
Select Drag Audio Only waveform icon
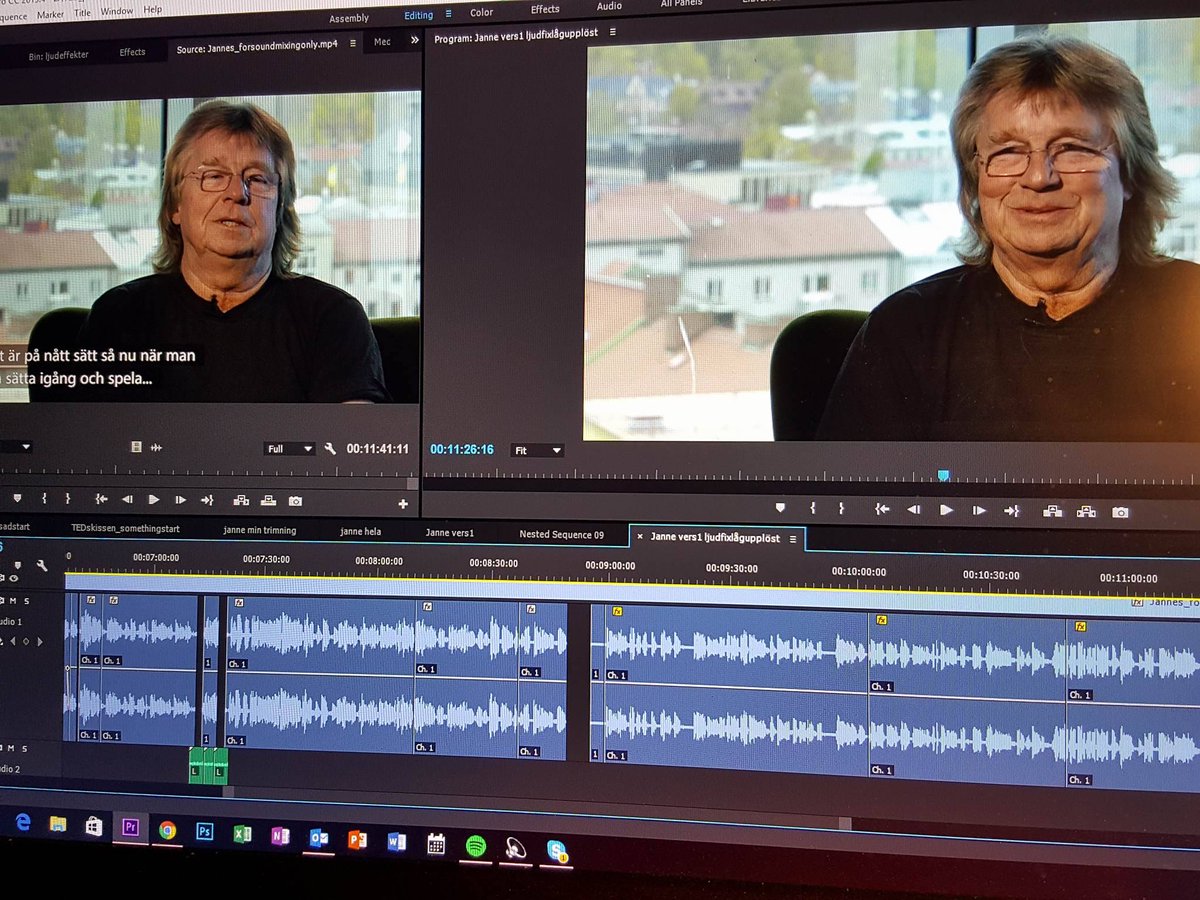pyautogui.click(x=156, y=447)
